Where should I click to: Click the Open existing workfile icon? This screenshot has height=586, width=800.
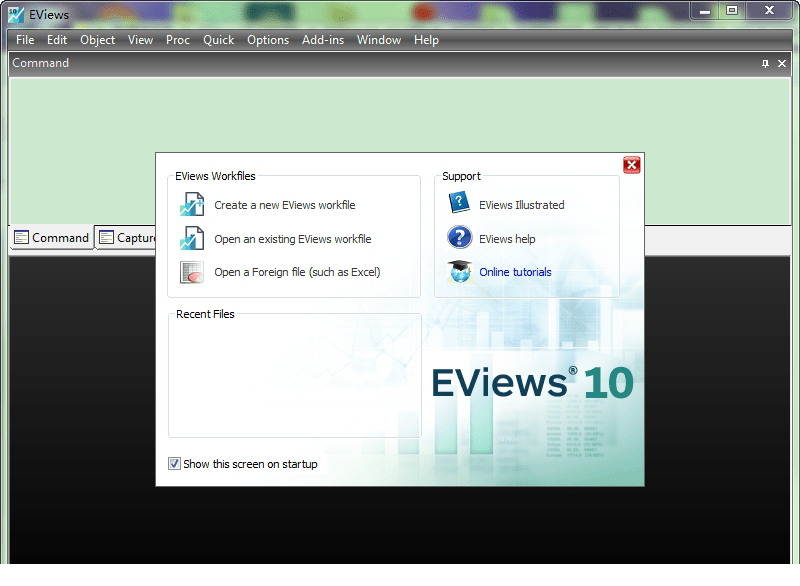[192, 238]
